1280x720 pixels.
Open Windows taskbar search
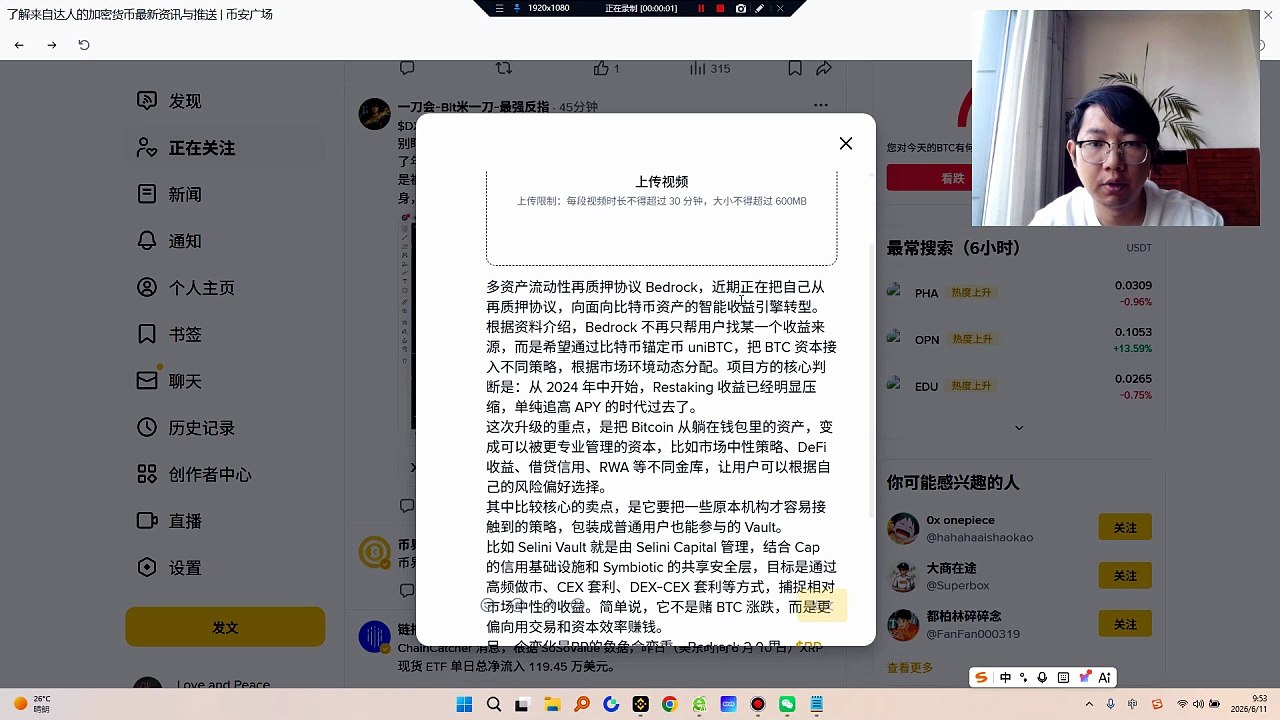click(493, 704)
